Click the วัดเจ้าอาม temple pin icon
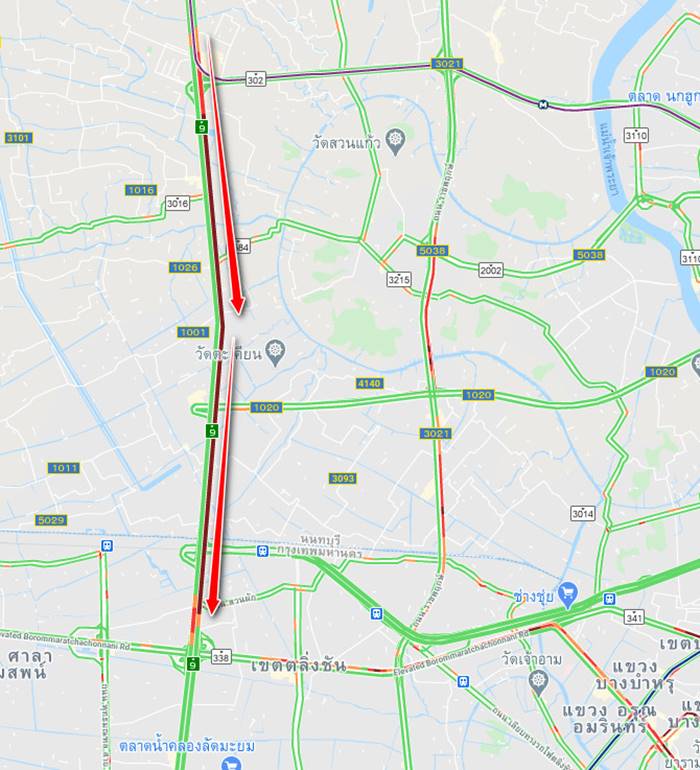 pyautogui.click(x=539, y=682)
